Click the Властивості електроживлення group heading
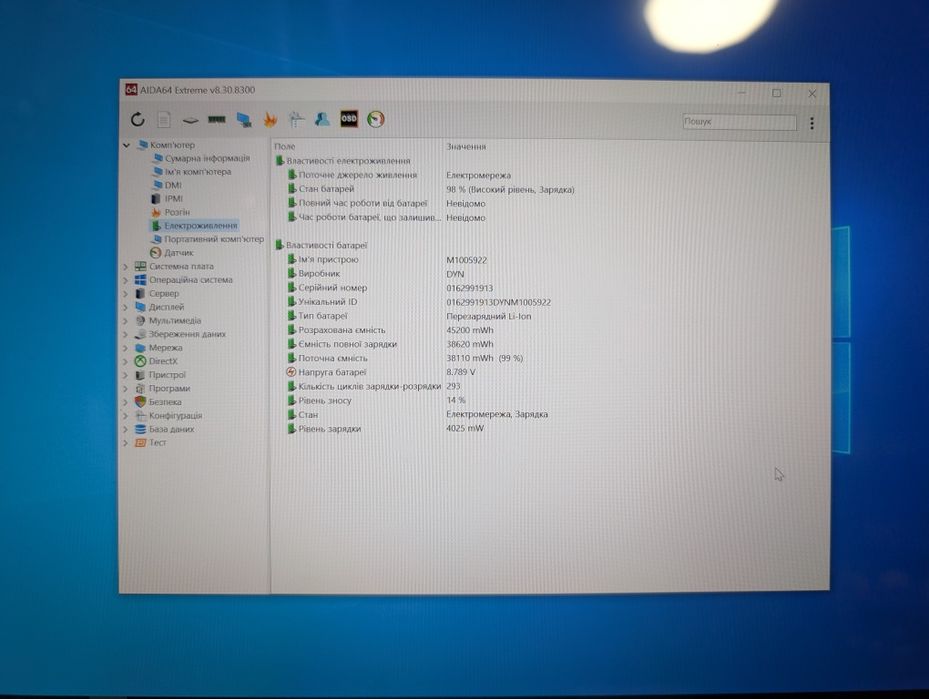Screen dimensions: 929x699 tap(348, 161)
